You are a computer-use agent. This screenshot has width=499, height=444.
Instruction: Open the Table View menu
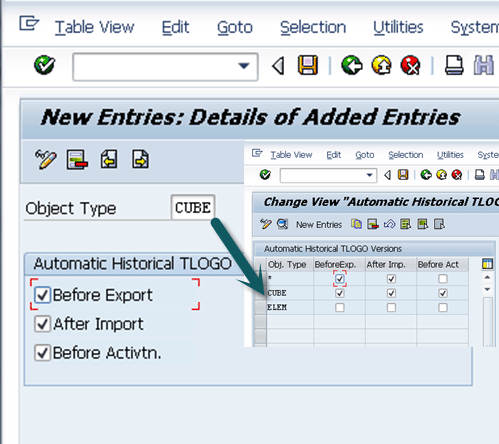(94, 27)
